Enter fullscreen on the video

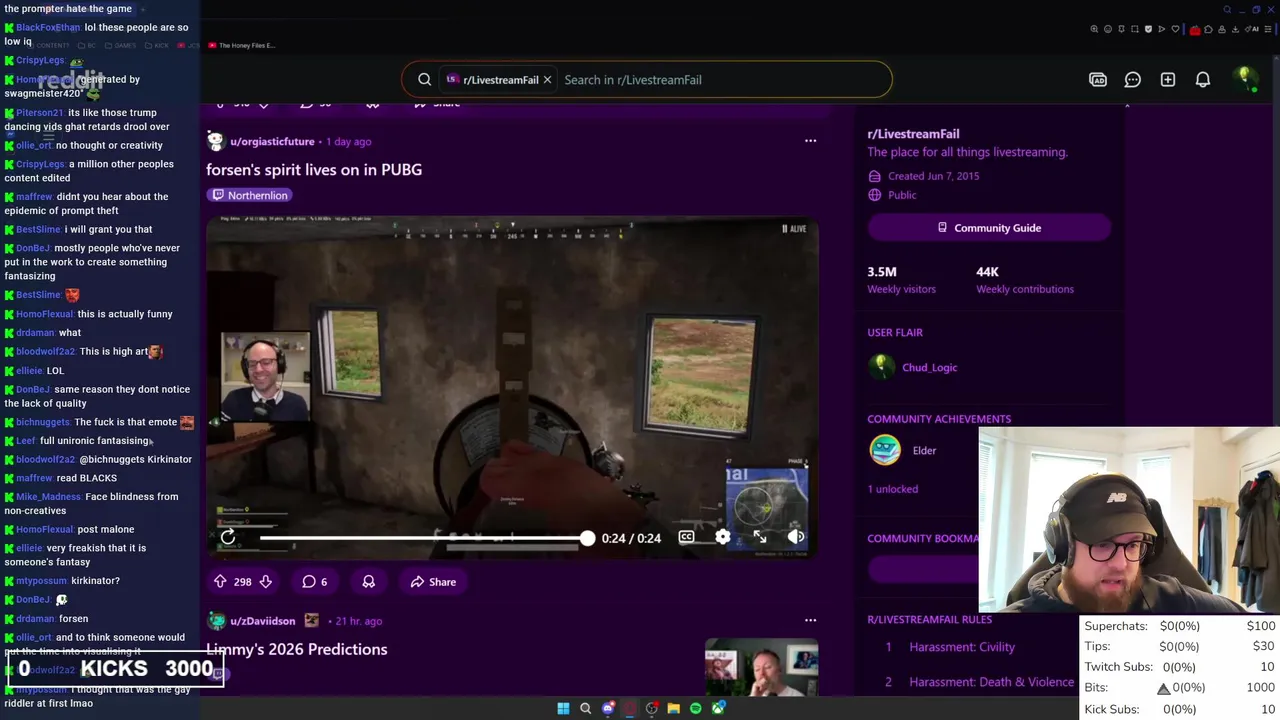tap(760, 537)
